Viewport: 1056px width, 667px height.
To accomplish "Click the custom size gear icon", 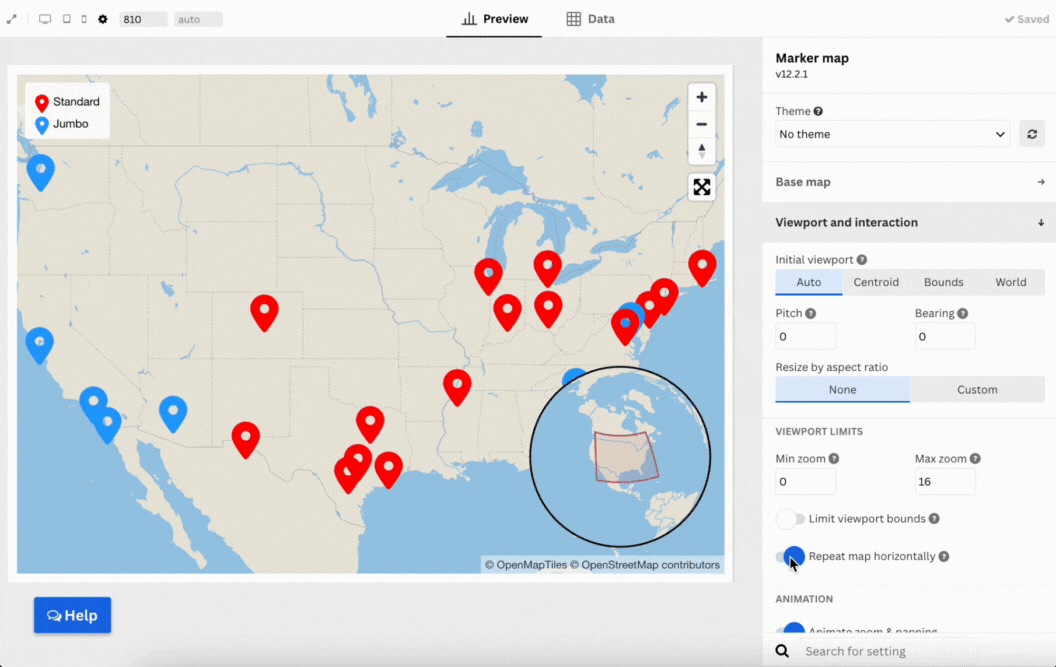I will 102,19.
